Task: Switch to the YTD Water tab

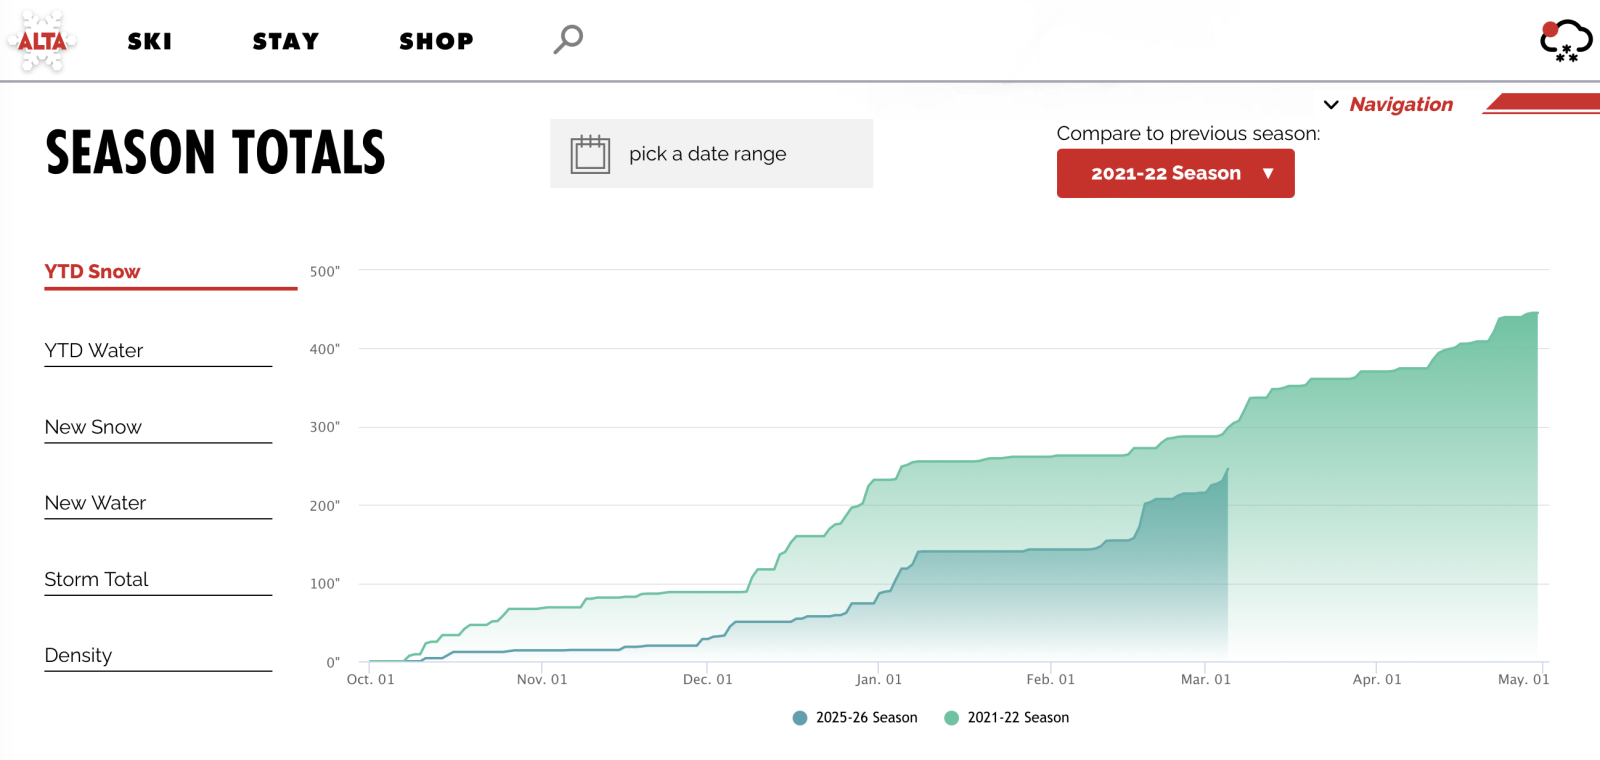Action: coord(94,351)
